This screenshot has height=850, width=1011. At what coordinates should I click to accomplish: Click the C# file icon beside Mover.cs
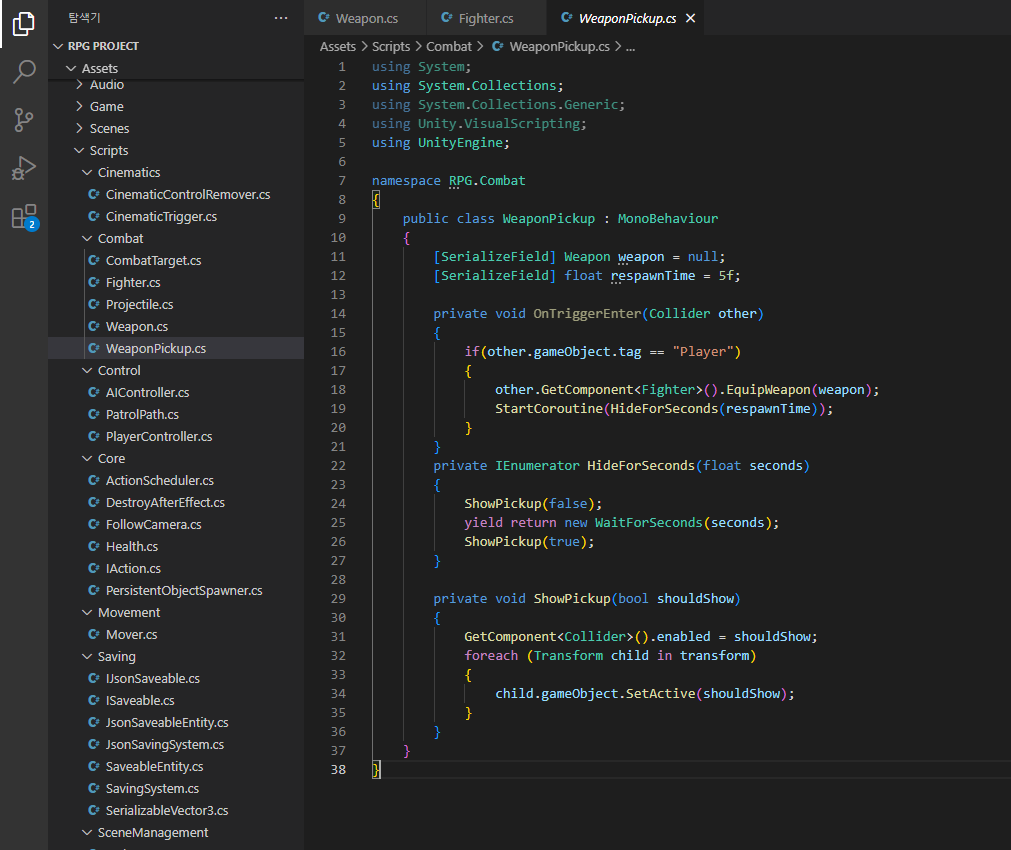pos(94,635)
